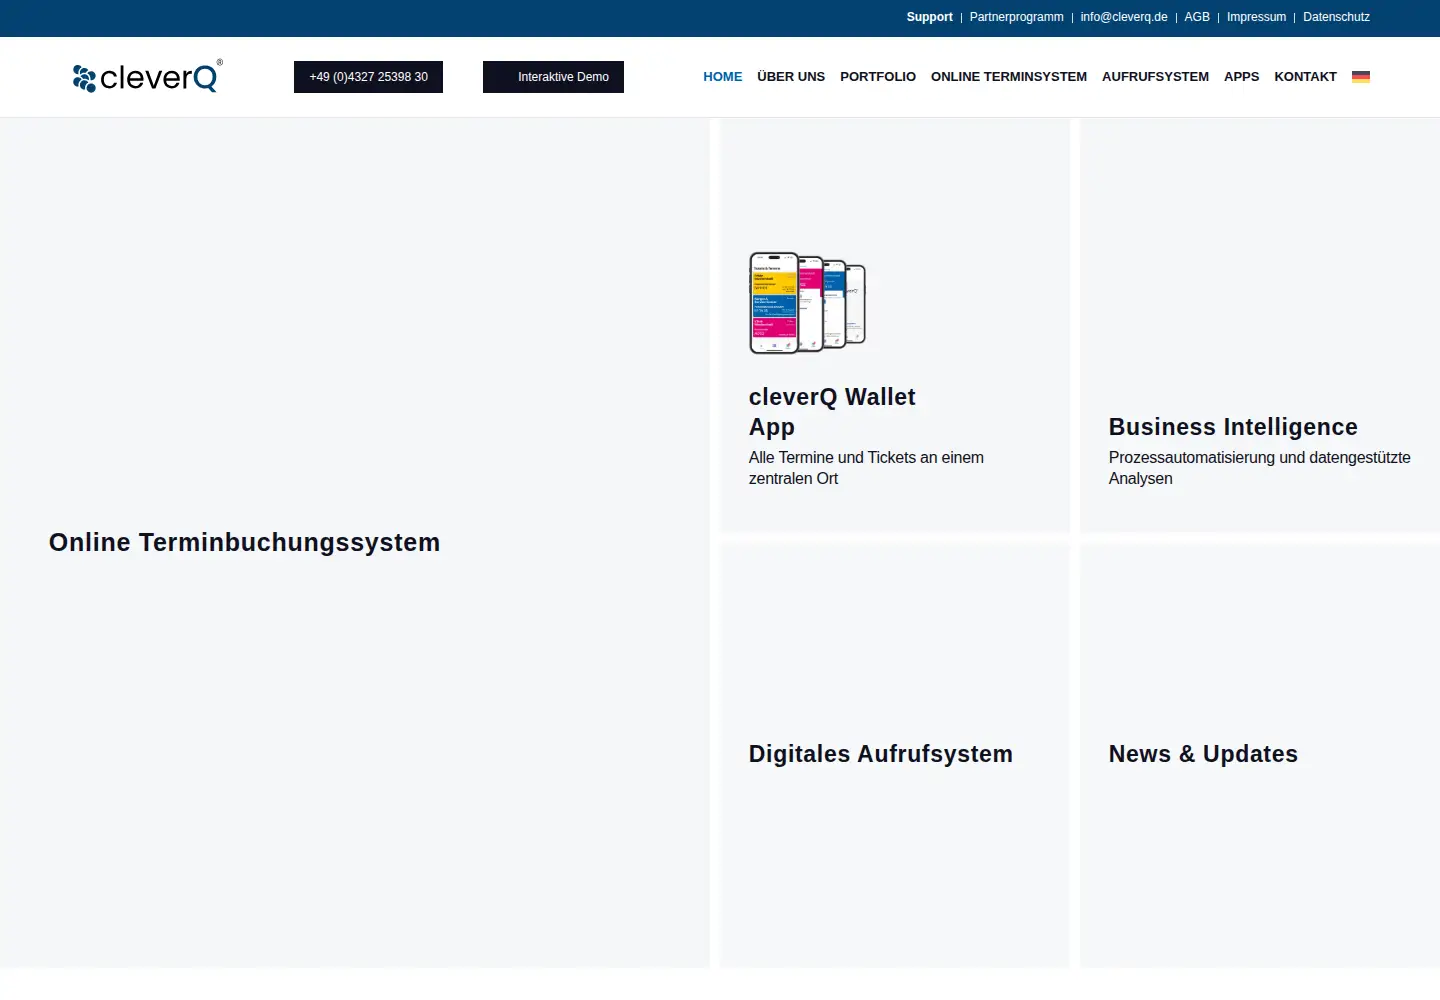Open the Datenschutz link
The image size is (1440, 1000).
(1336, 17)
